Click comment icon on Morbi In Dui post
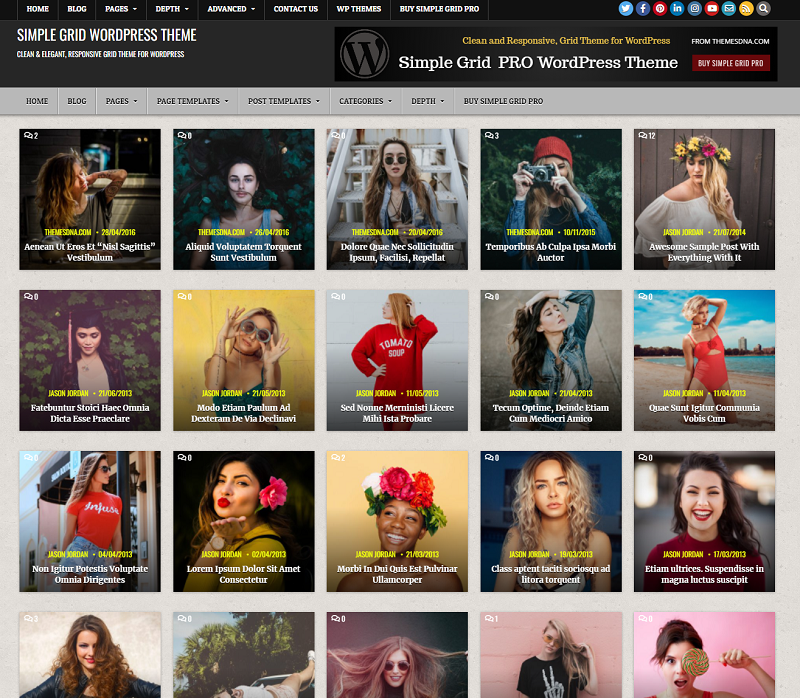The width and height of the screenshot is (800, 698). pyautogui.click(x=338, y=458)
